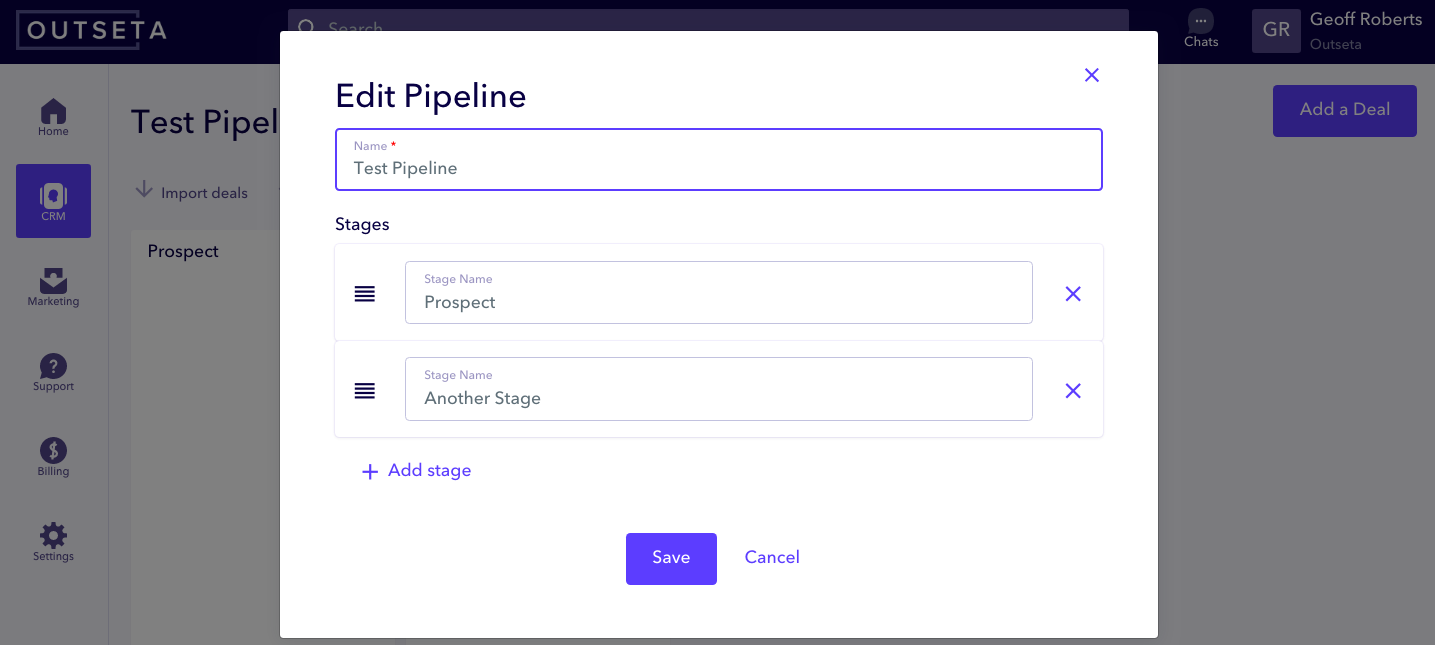Click in the pipeline Name field
The width and height of the screenshot is (1435, 645).
point(718,166)
